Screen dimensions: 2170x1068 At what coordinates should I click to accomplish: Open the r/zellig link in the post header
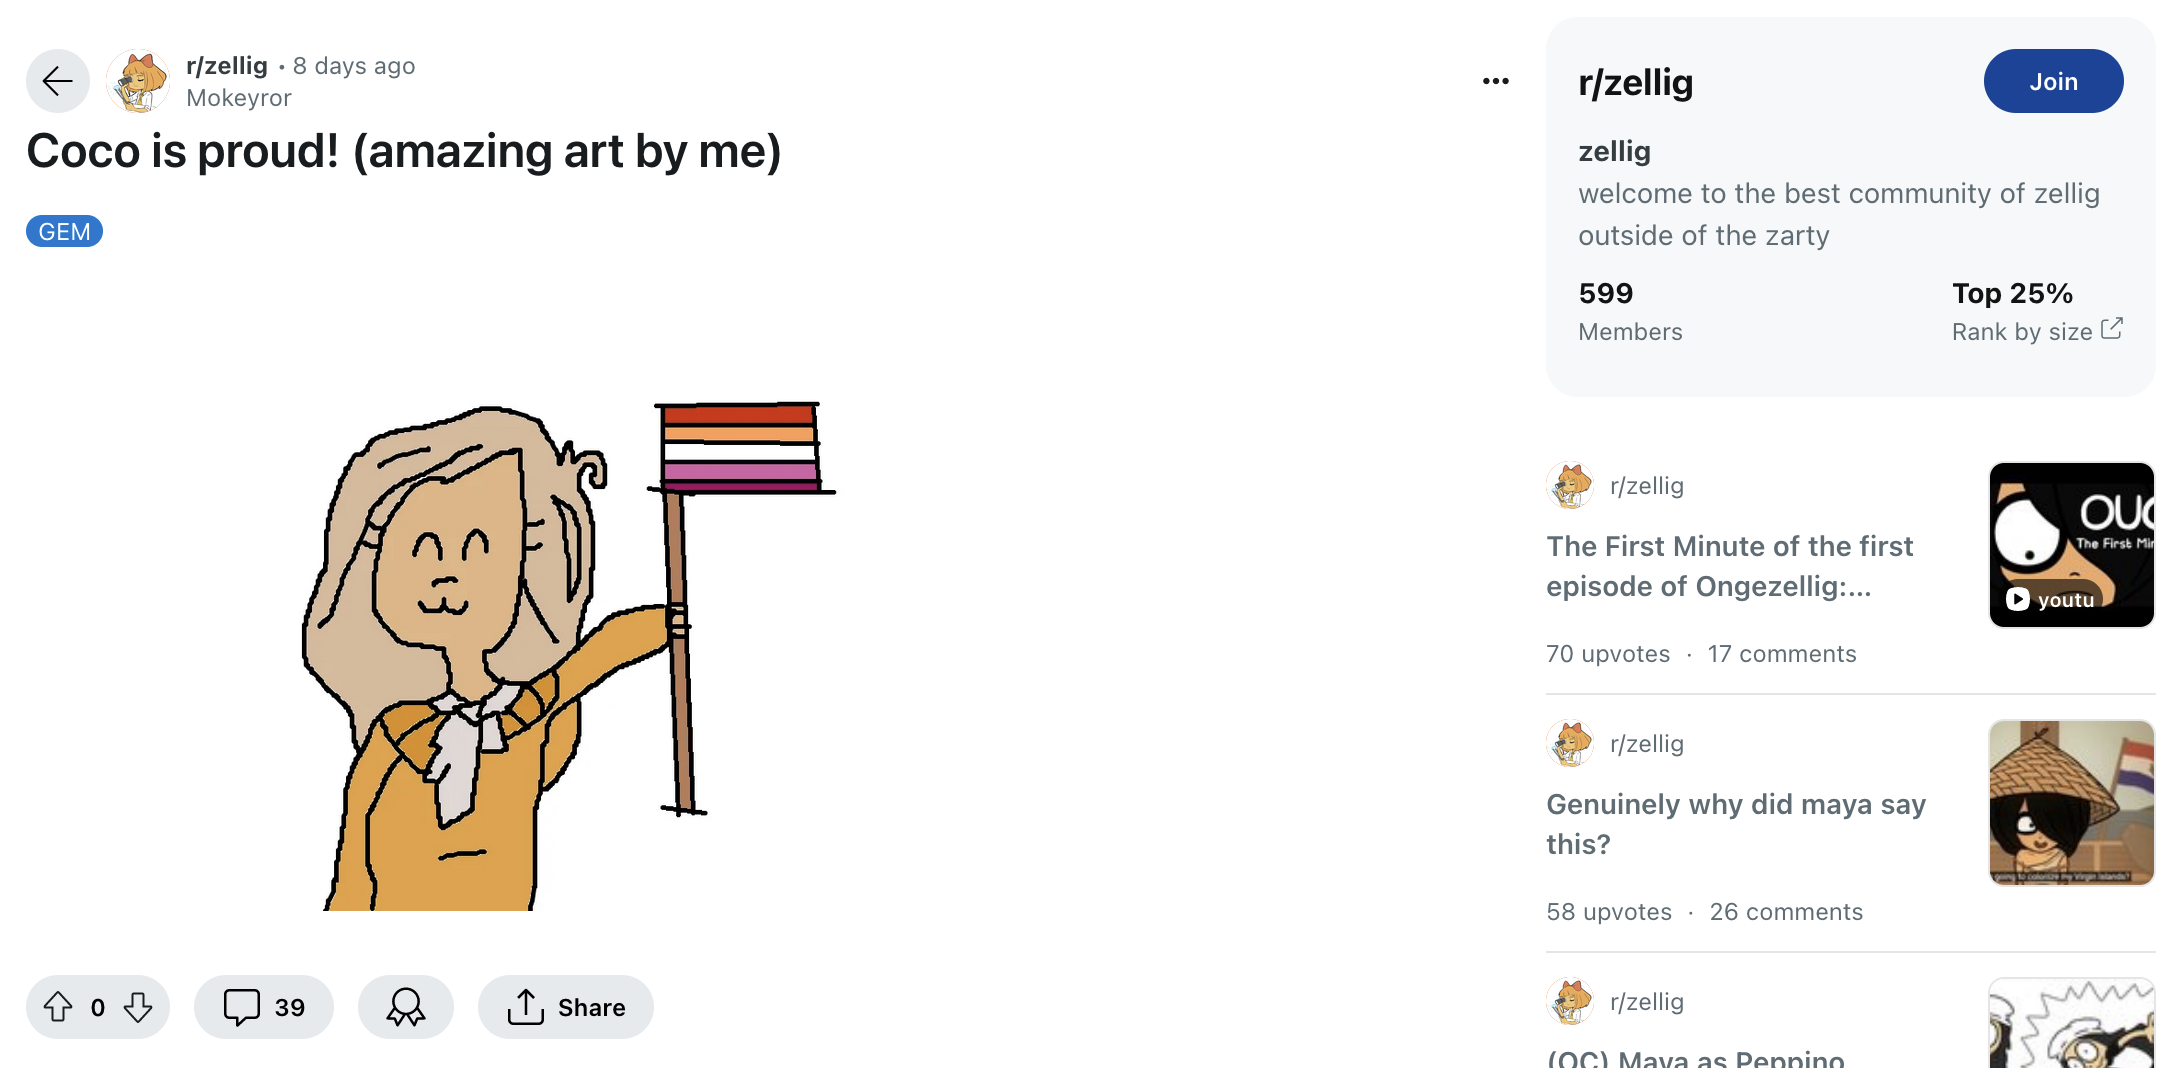pyautogui.click(x=227, y=66)
